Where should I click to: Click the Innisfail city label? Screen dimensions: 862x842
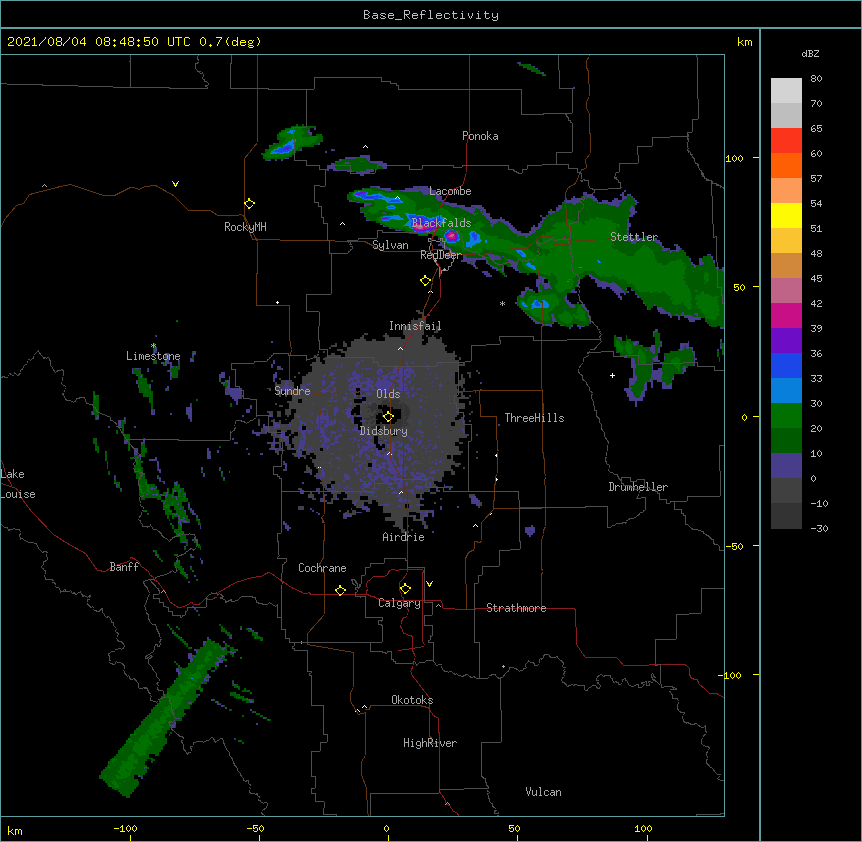415,326
